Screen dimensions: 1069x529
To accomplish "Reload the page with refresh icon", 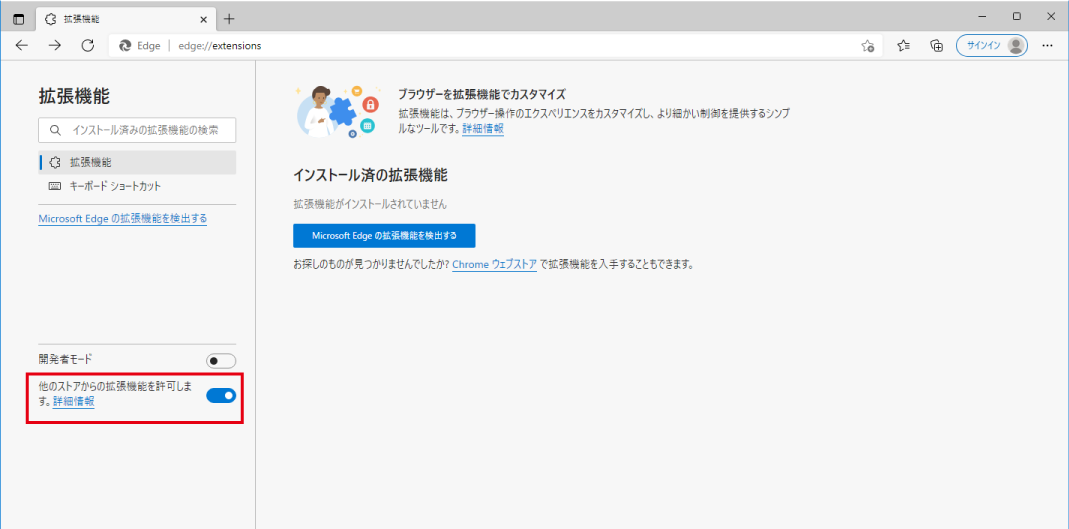I will coord(87,46).
